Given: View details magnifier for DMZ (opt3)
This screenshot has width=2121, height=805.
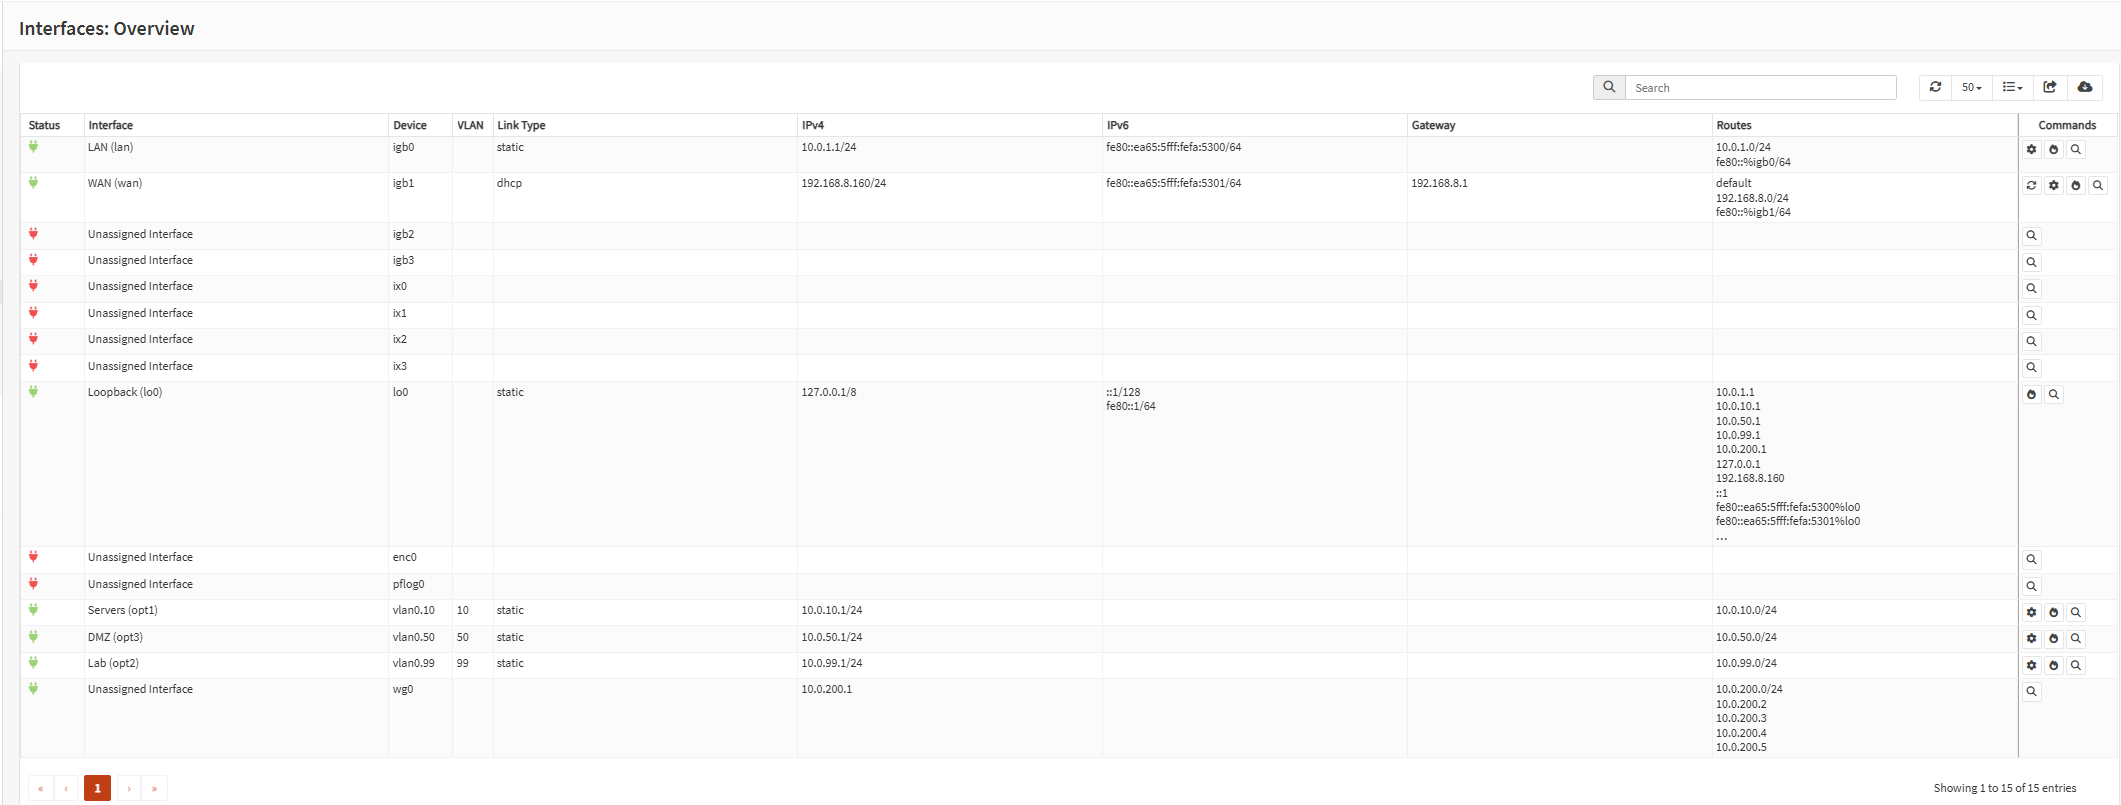Looking at the screenshot, I should coord(2076,639).
